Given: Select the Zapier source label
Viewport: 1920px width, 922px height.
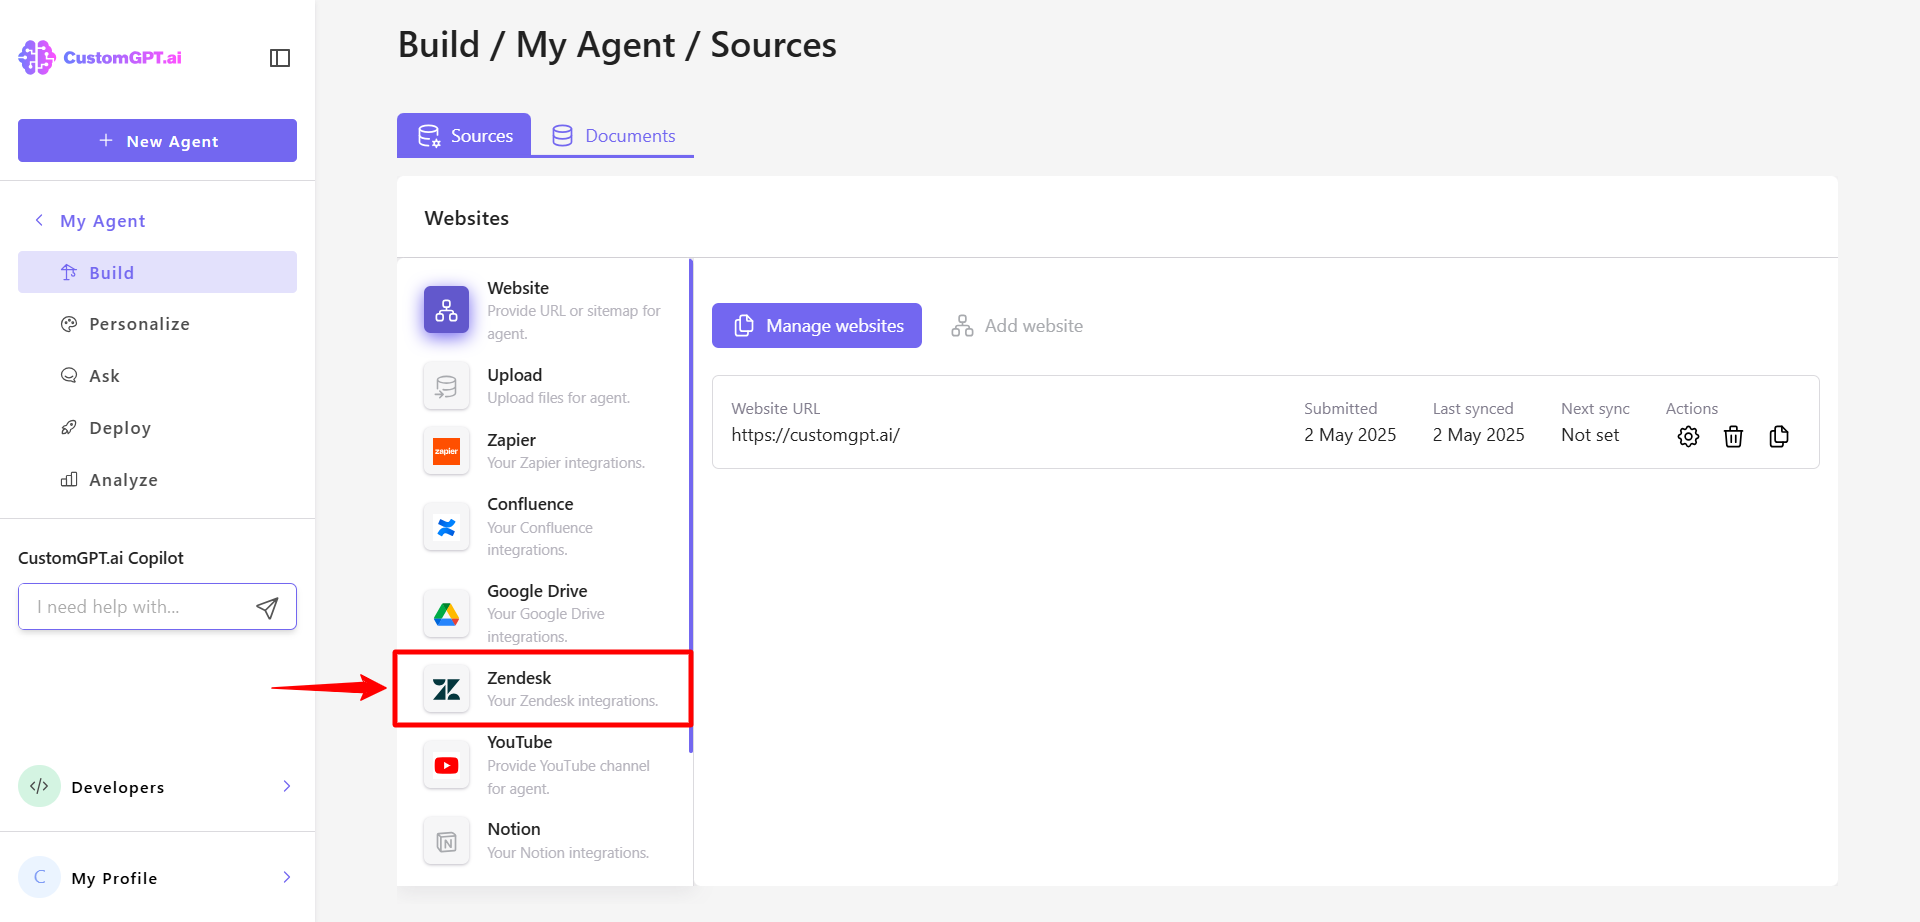Looking at the screenshot, I should coord(511,440).
